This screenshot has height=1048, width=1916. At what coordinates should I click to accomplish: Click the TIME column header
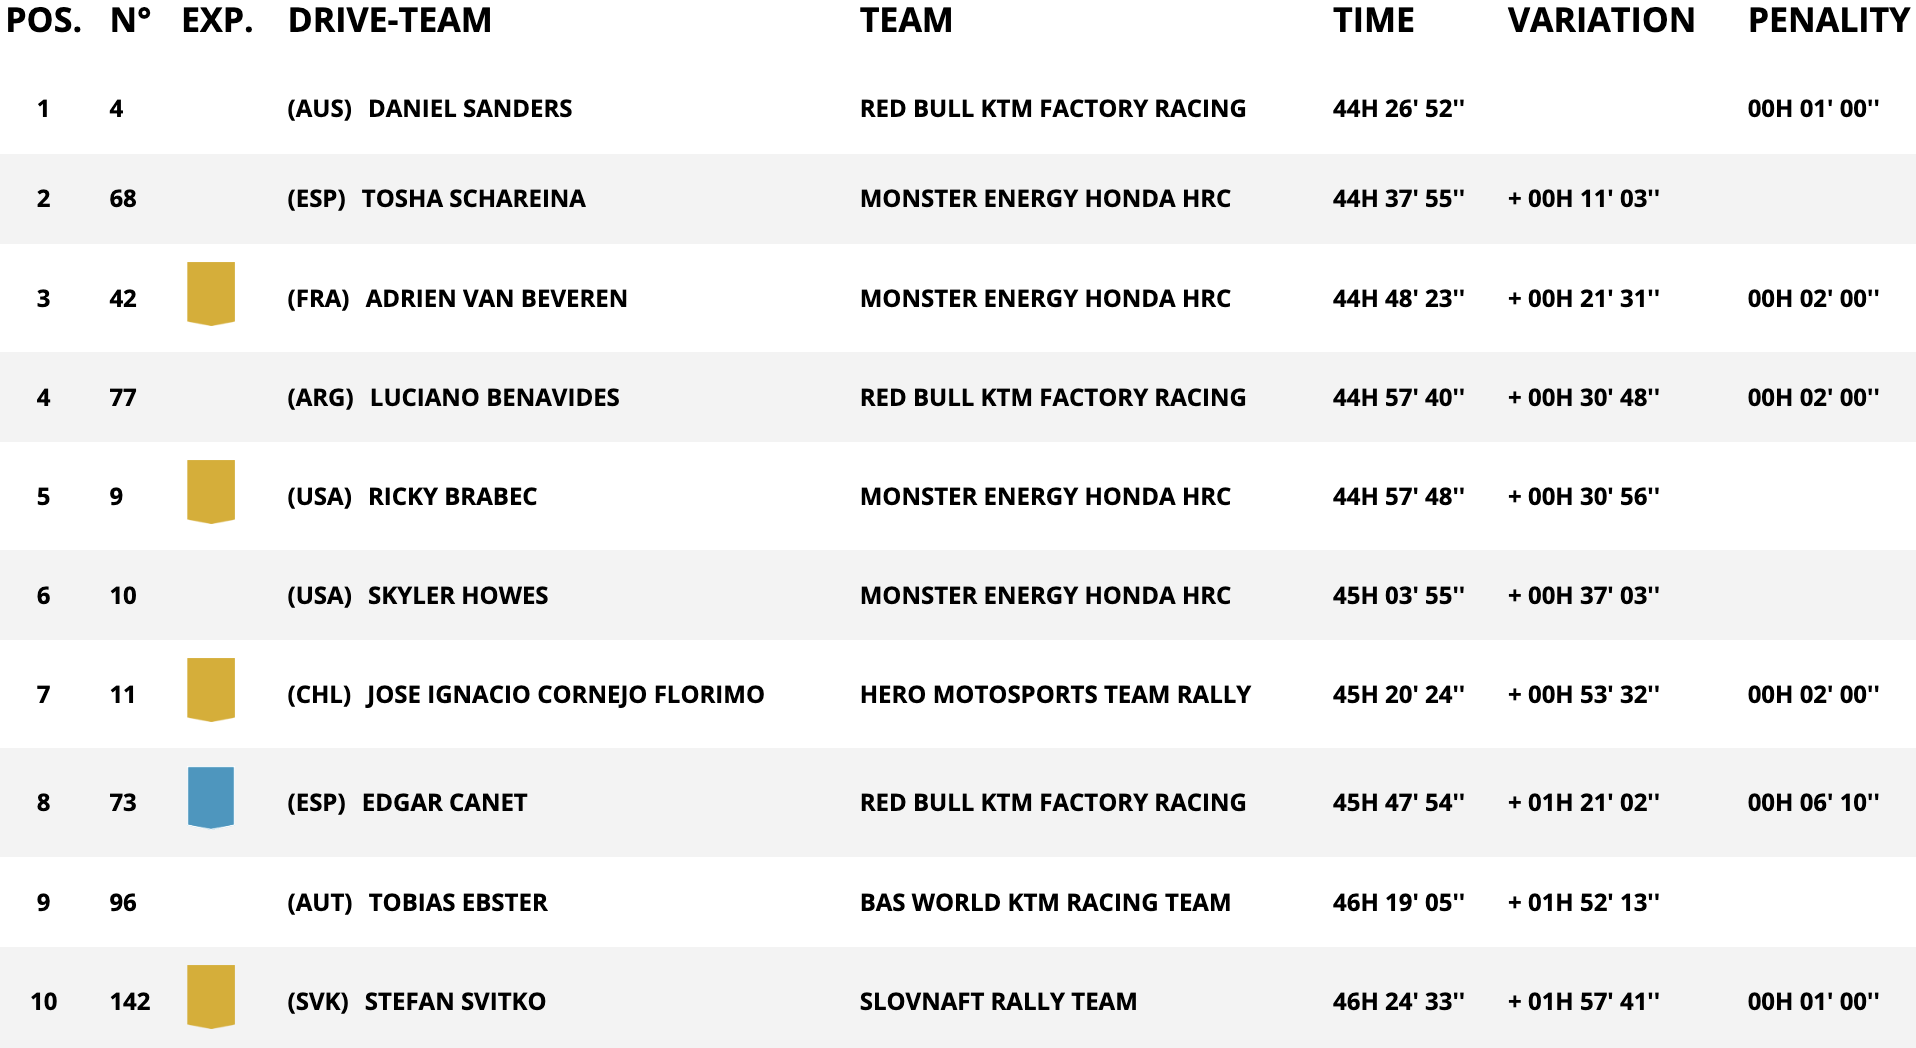click(1373, 20)
